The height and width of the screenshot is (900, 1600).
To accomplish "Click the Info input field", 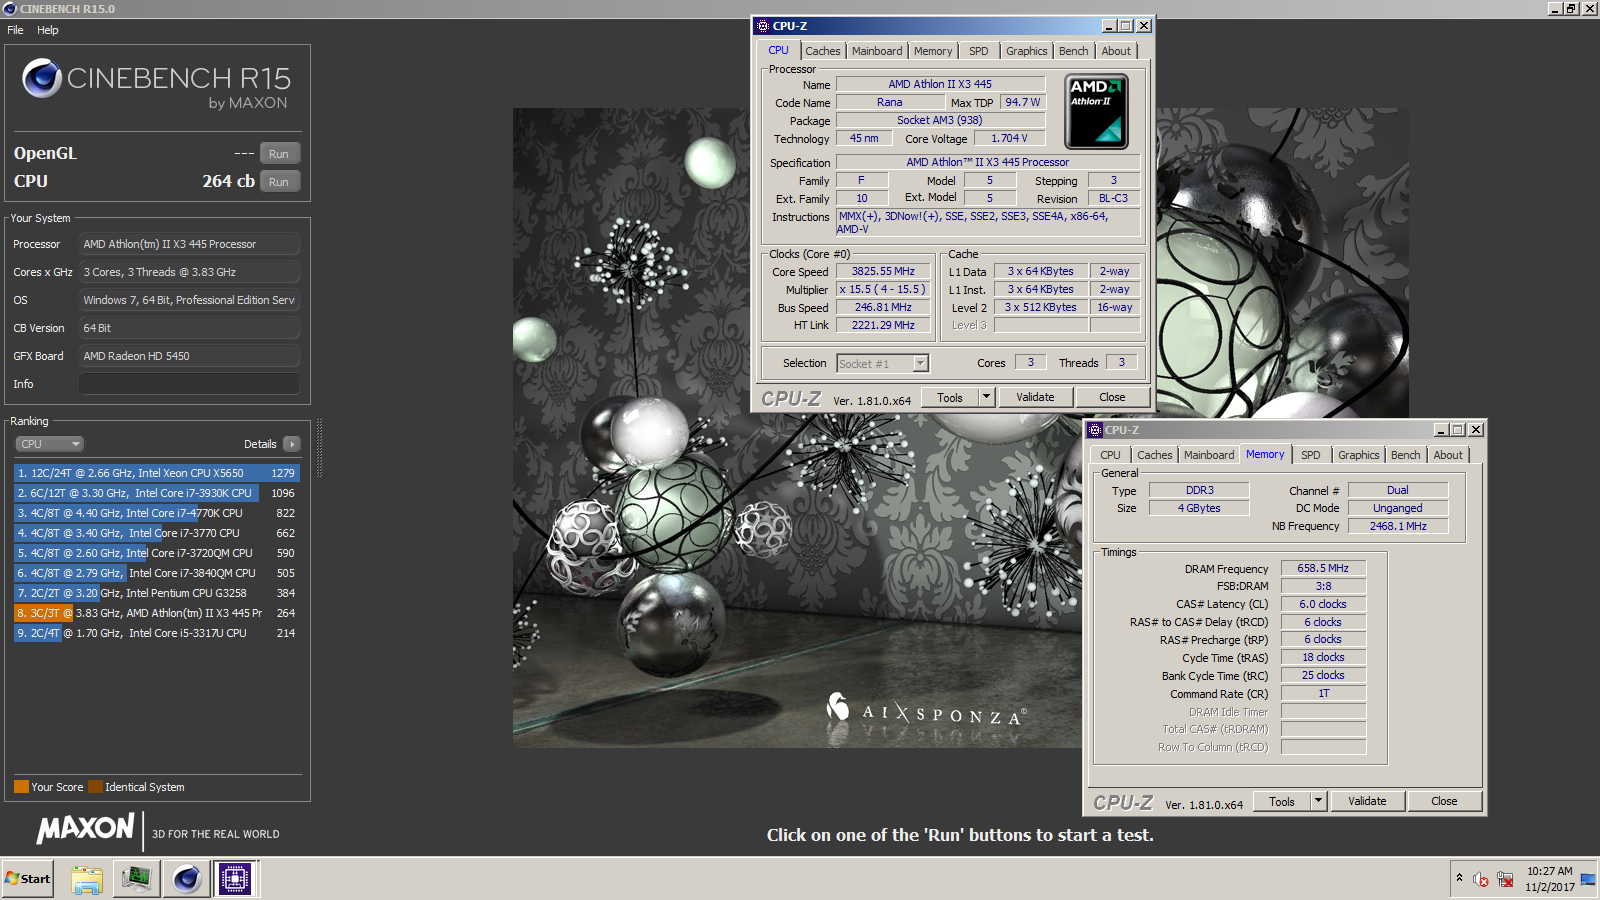I will coord(189,384).
